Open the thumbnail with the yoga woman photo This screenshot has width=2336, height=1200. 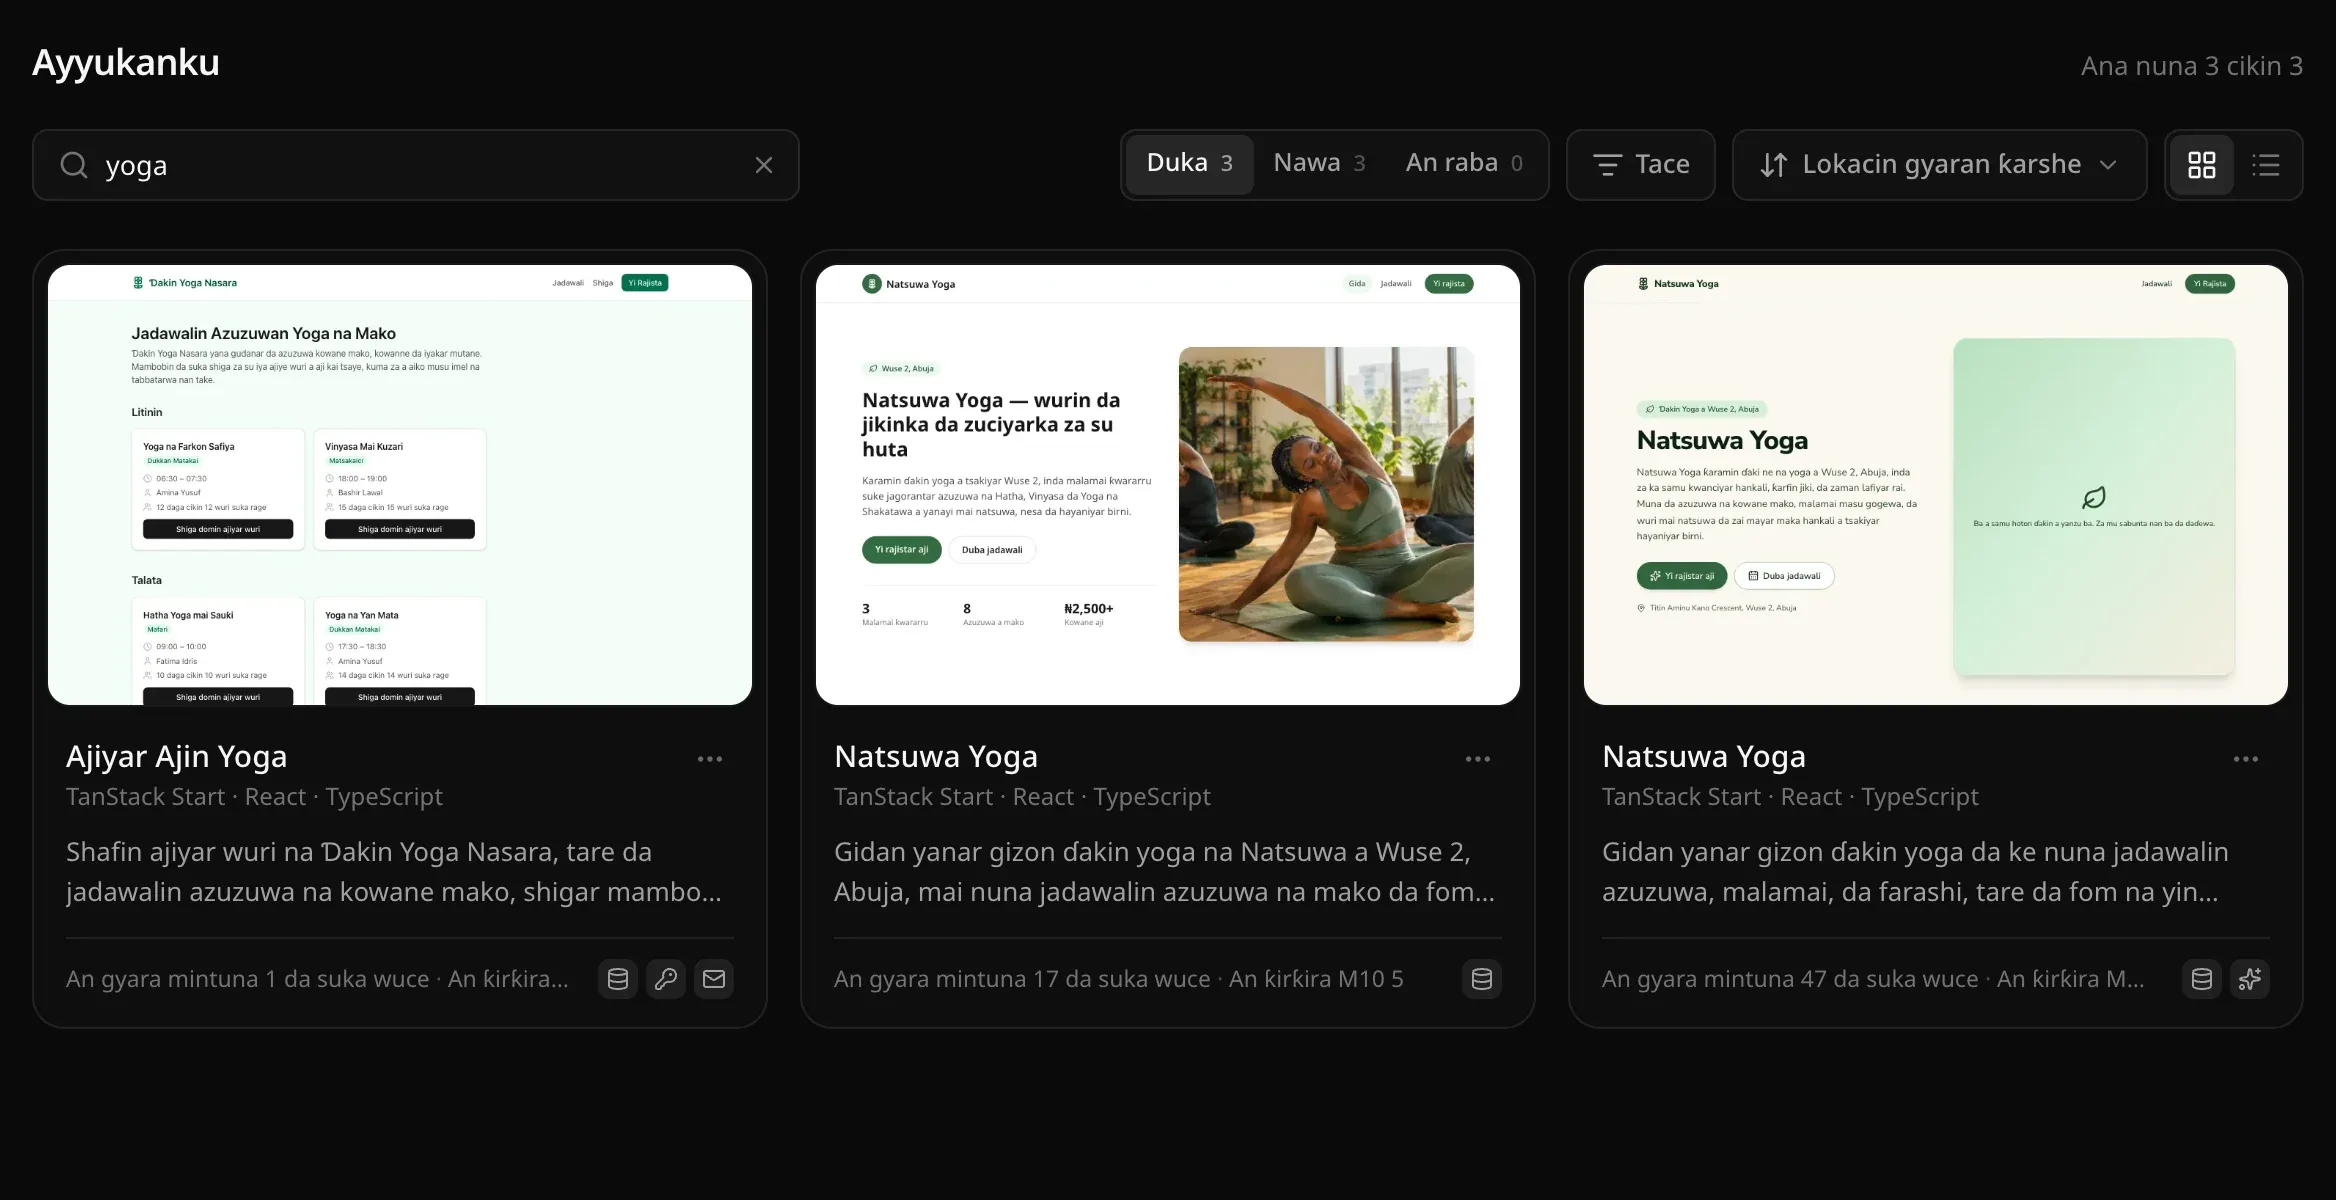click(1168, 485)
